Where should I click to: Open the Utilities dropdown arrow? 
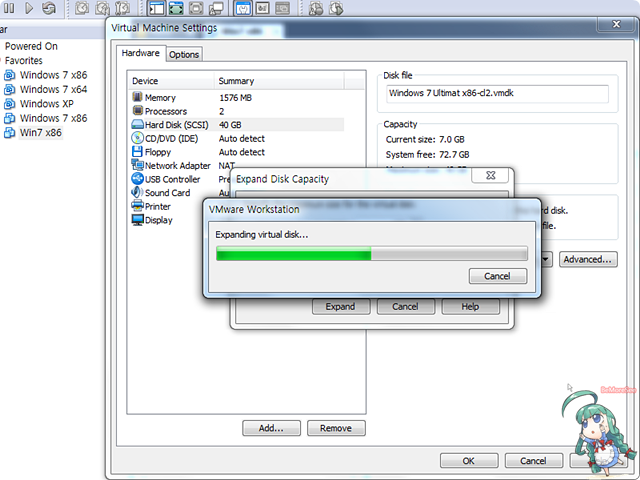[x=547, y=259]
